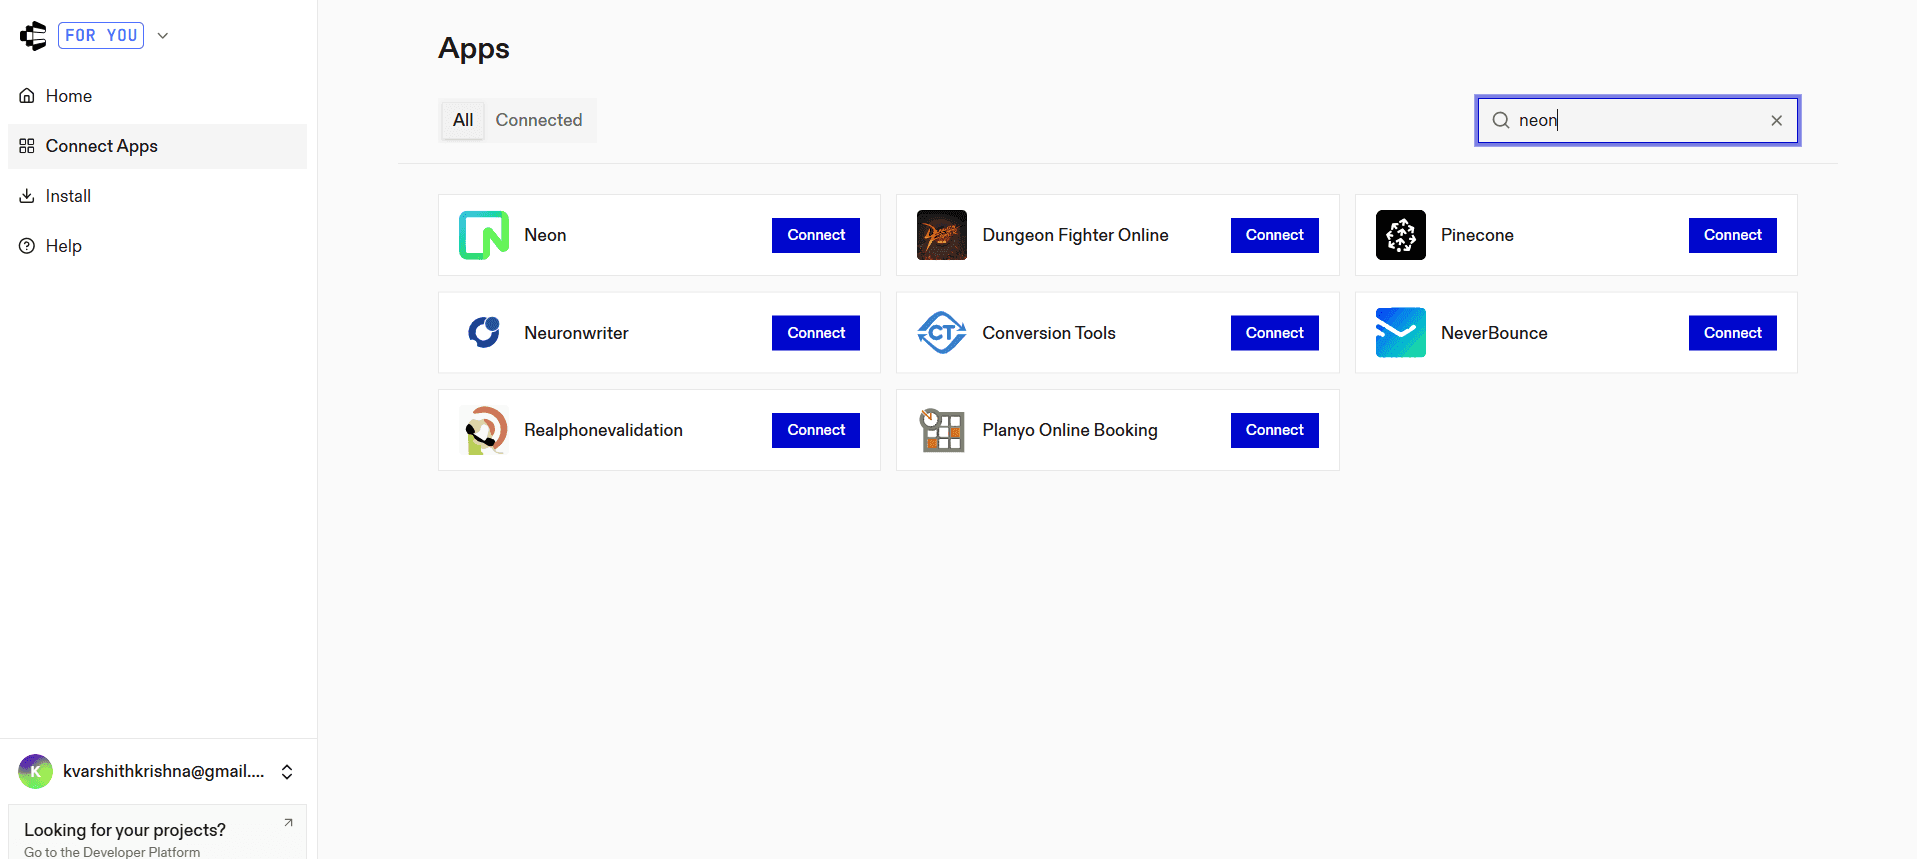Click the NeverBounce app name

(x=1494, y=333)
